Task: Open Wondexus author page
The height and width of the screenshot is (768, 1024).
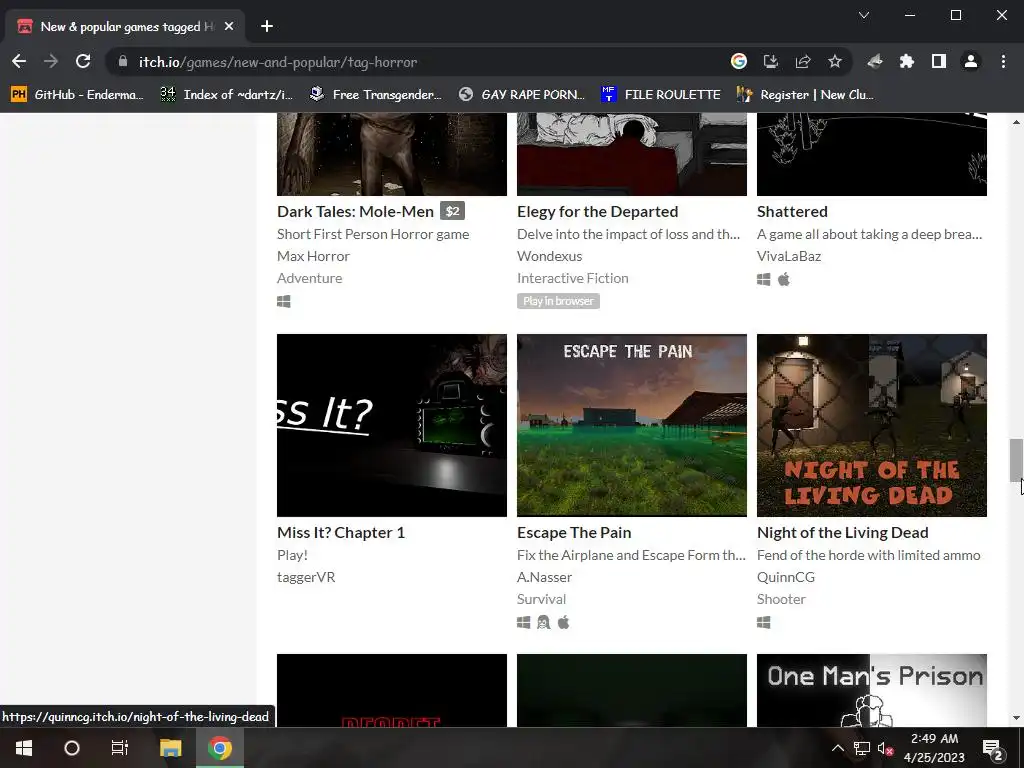Action: [549, 256]
